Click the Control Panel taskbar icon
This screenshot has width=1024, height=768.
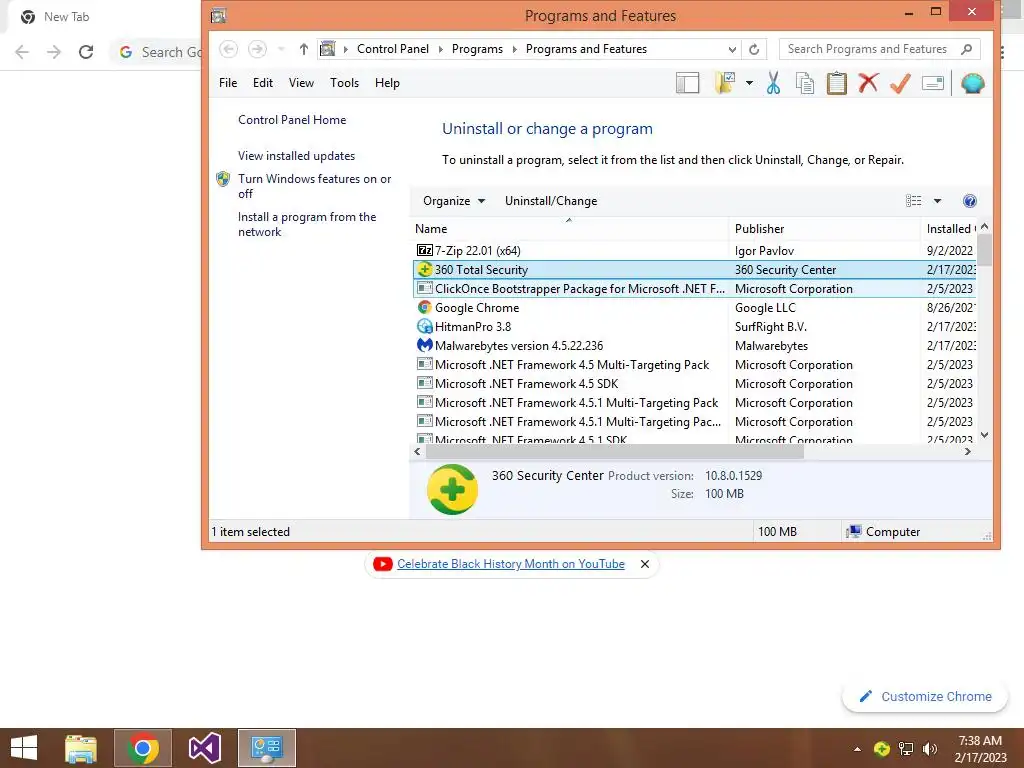coord(266,748)
